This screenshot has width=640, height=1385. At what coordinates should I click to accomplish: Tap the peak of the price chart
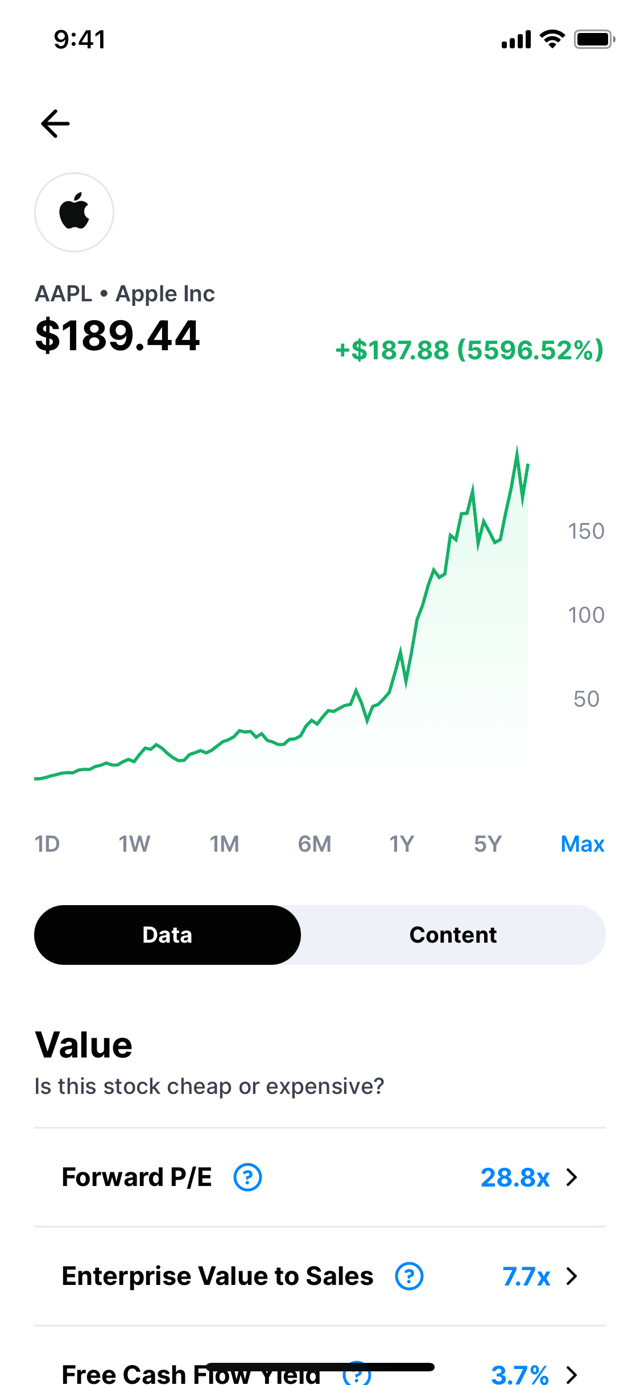[517, 453]
